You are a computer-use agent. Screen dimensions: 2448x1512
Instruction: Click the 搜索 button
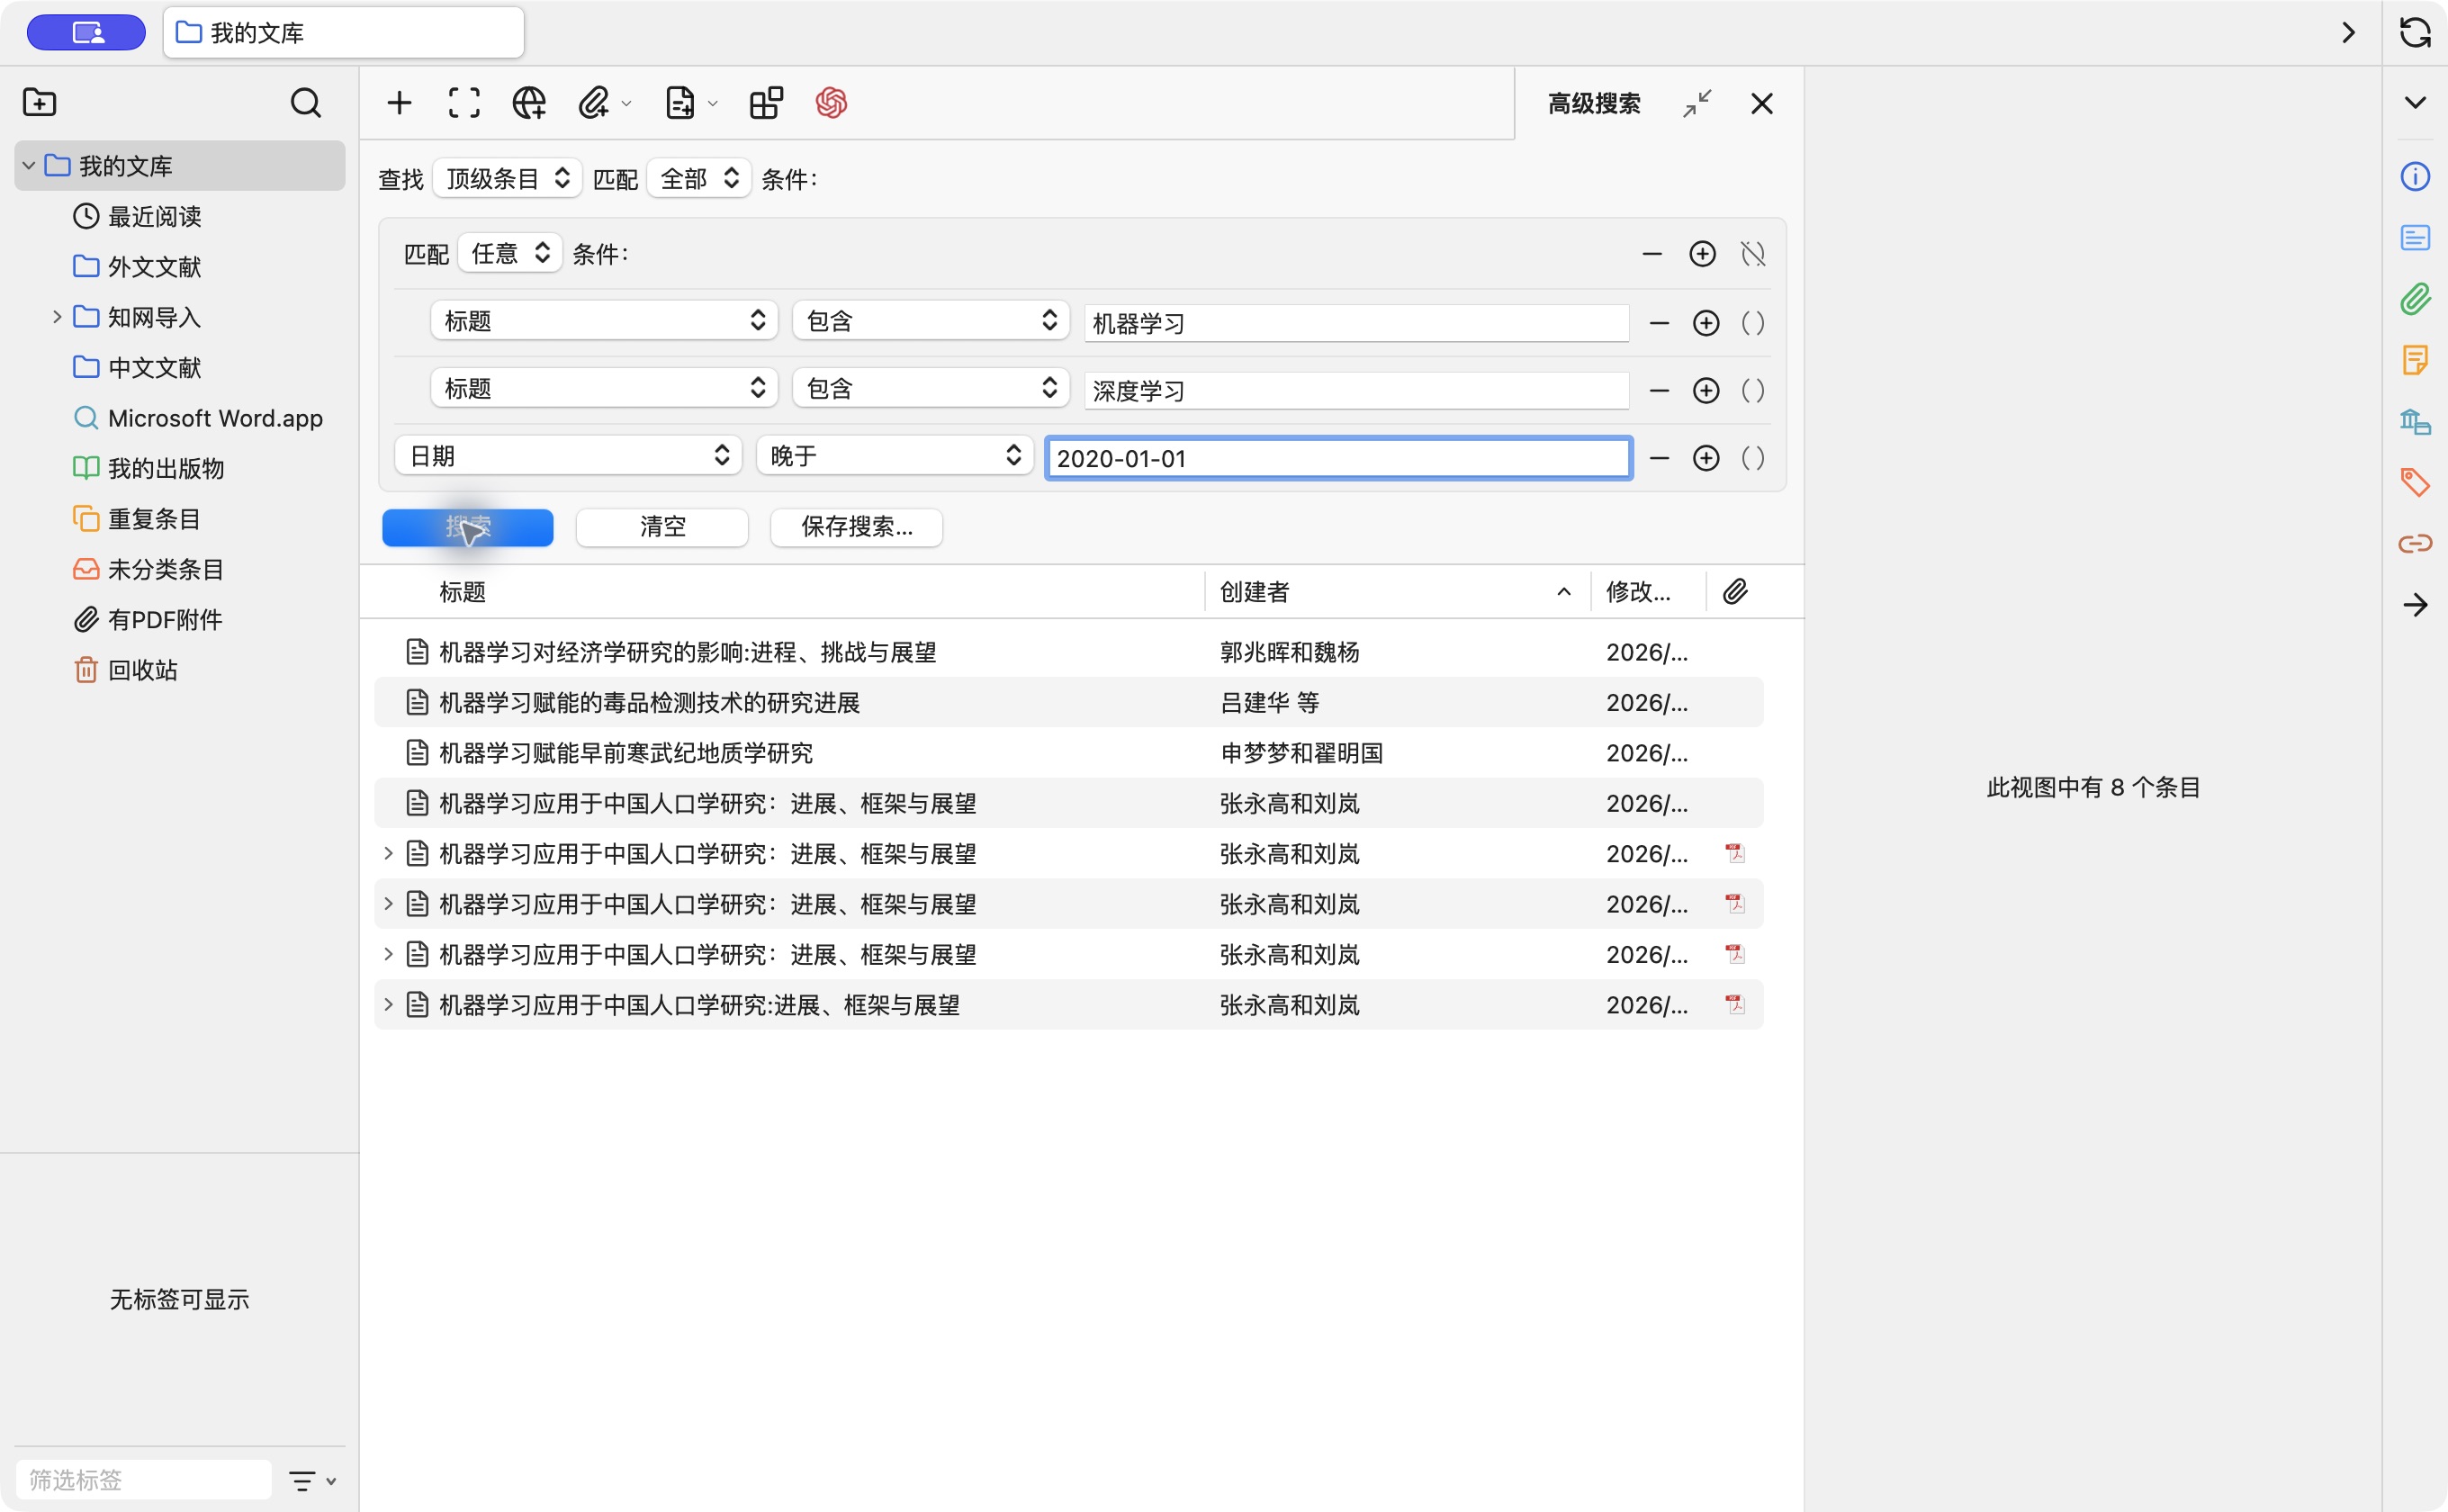point(467,527)
